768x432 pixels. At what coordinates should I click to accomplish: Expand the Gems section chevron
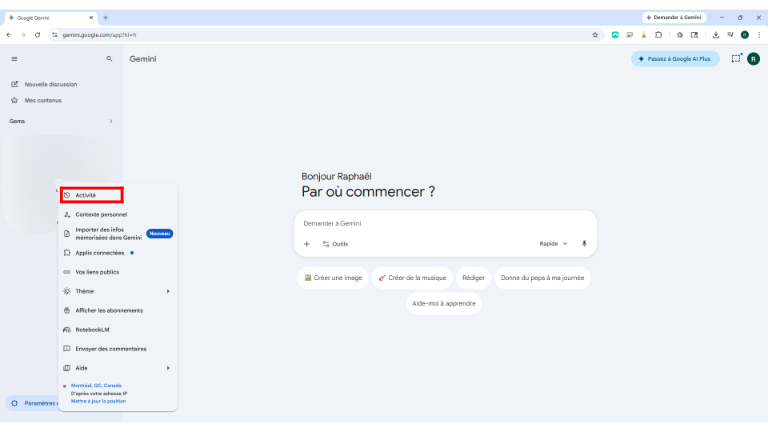pos(111,121)
